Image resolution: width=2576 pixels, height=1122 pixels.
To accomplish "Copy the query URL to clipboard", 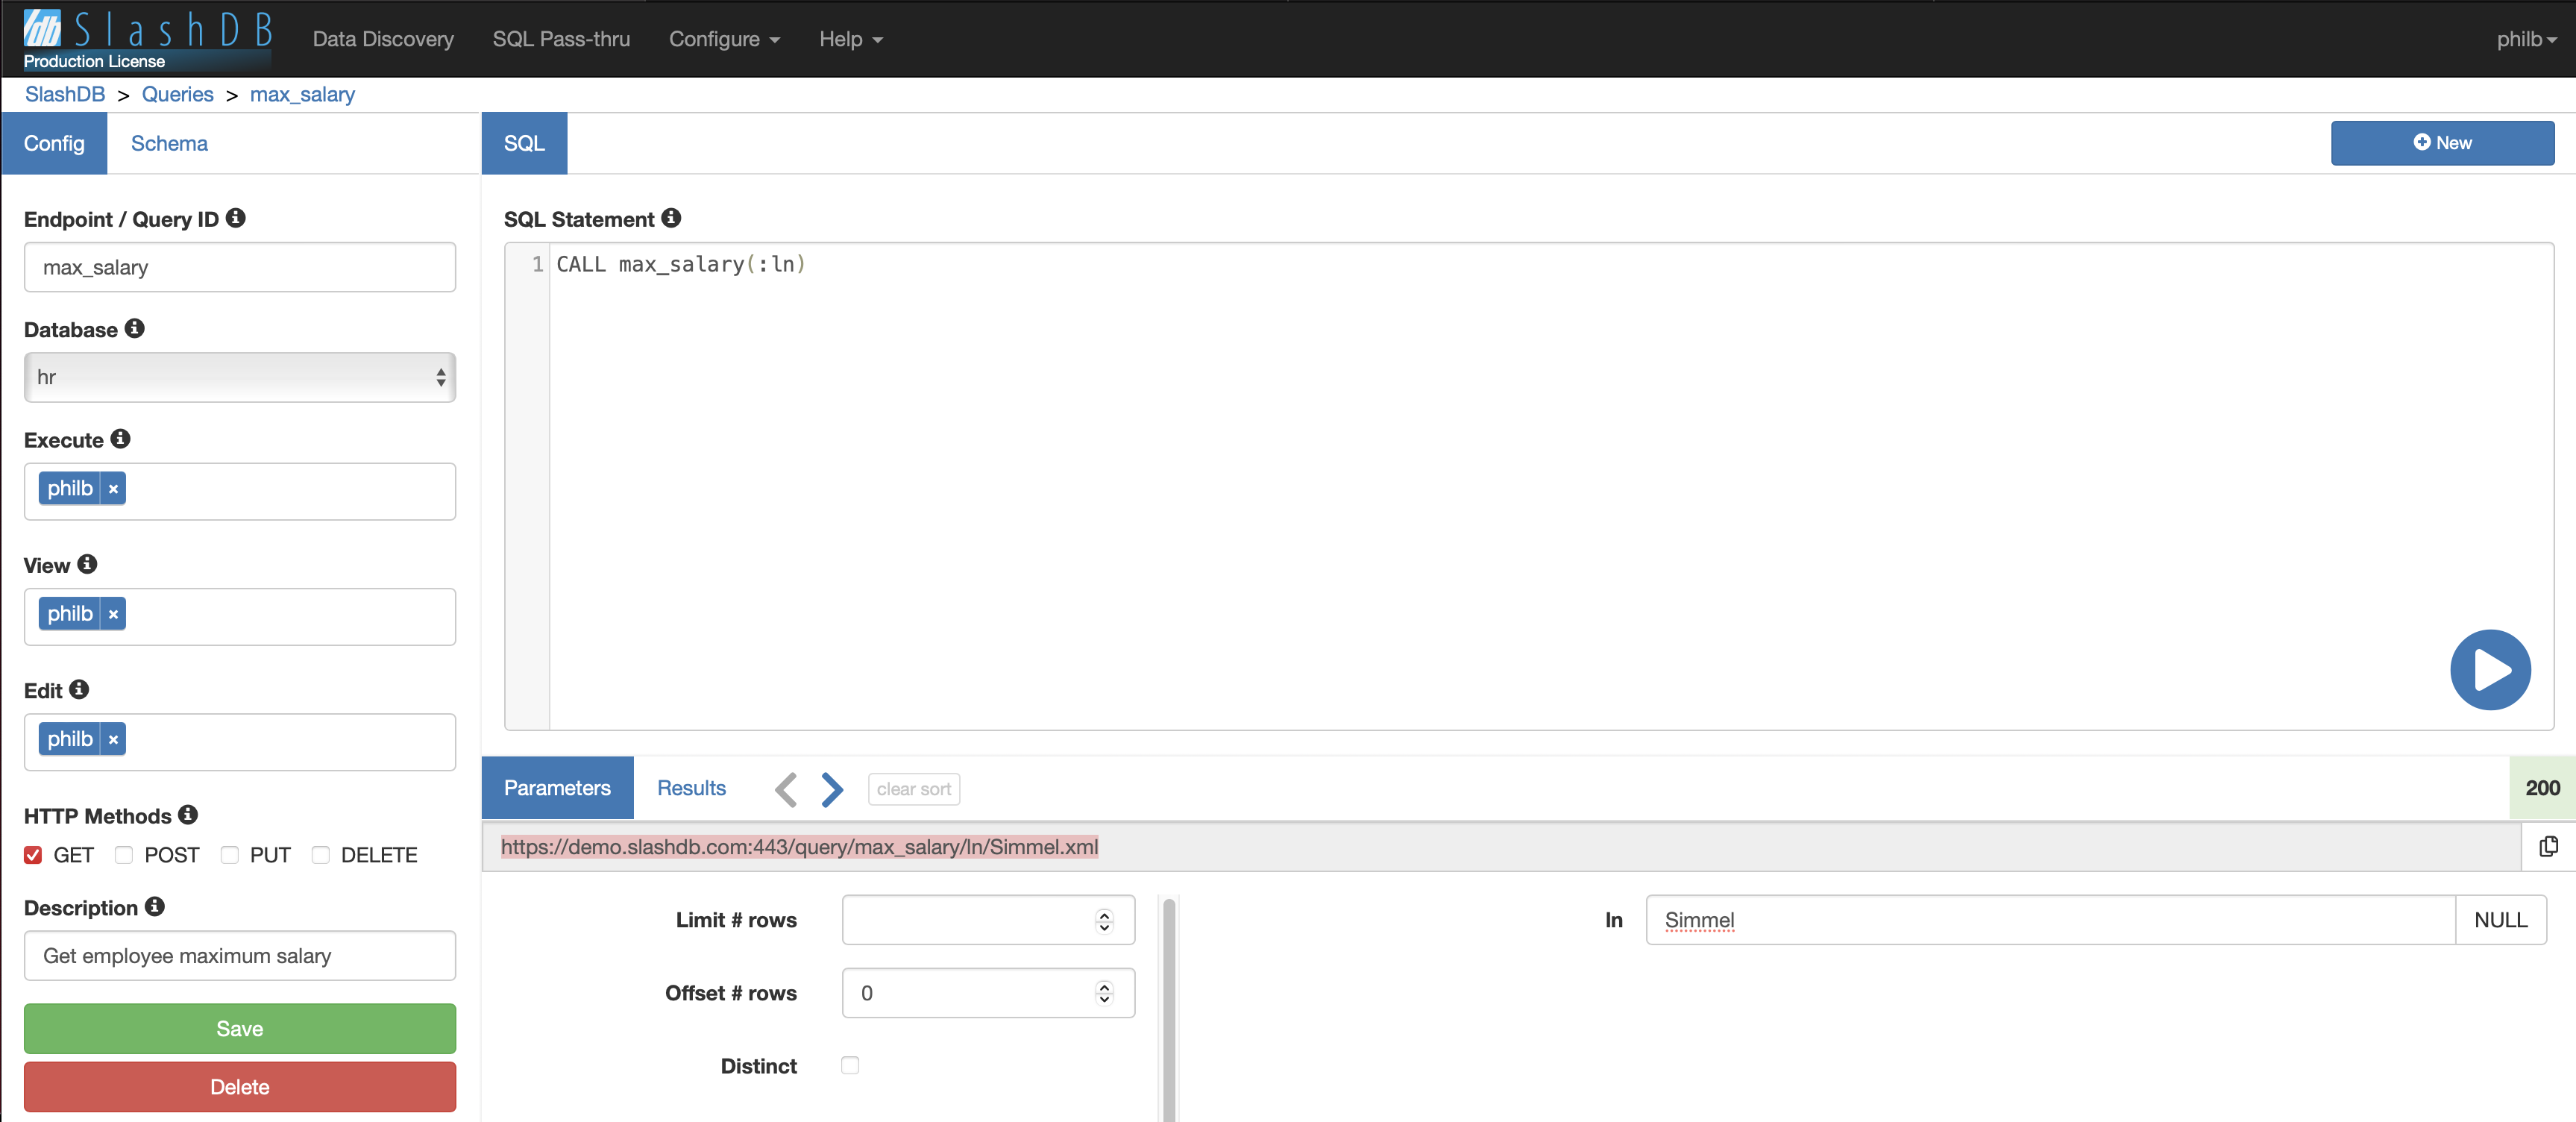I will point(2548,847).
